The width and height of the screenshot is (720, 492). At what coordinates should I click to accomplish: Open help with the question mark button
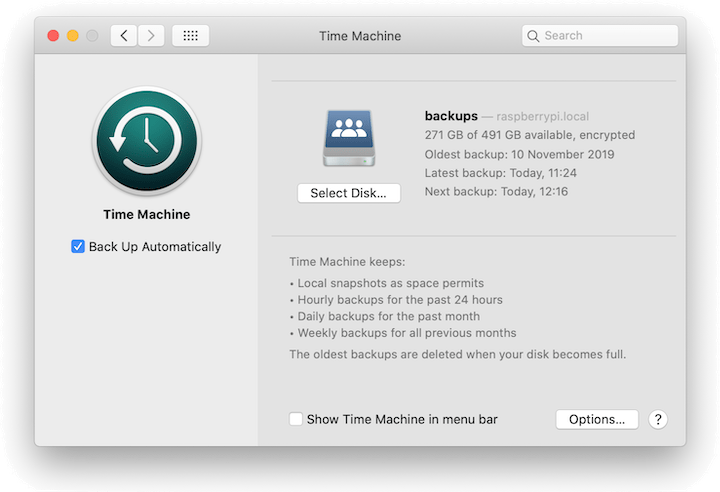tap(658, 419)
